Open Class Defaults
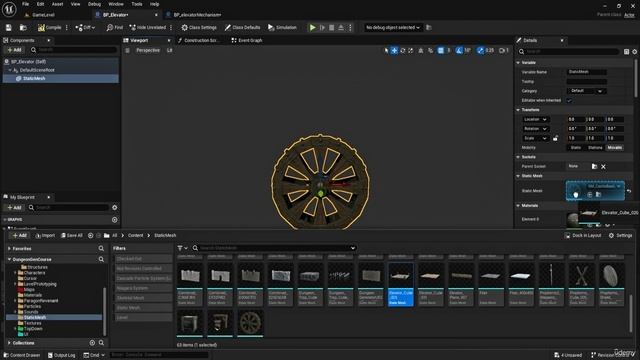Image resolution: width=640 pixels, height=360 pixels. [242, 27]
